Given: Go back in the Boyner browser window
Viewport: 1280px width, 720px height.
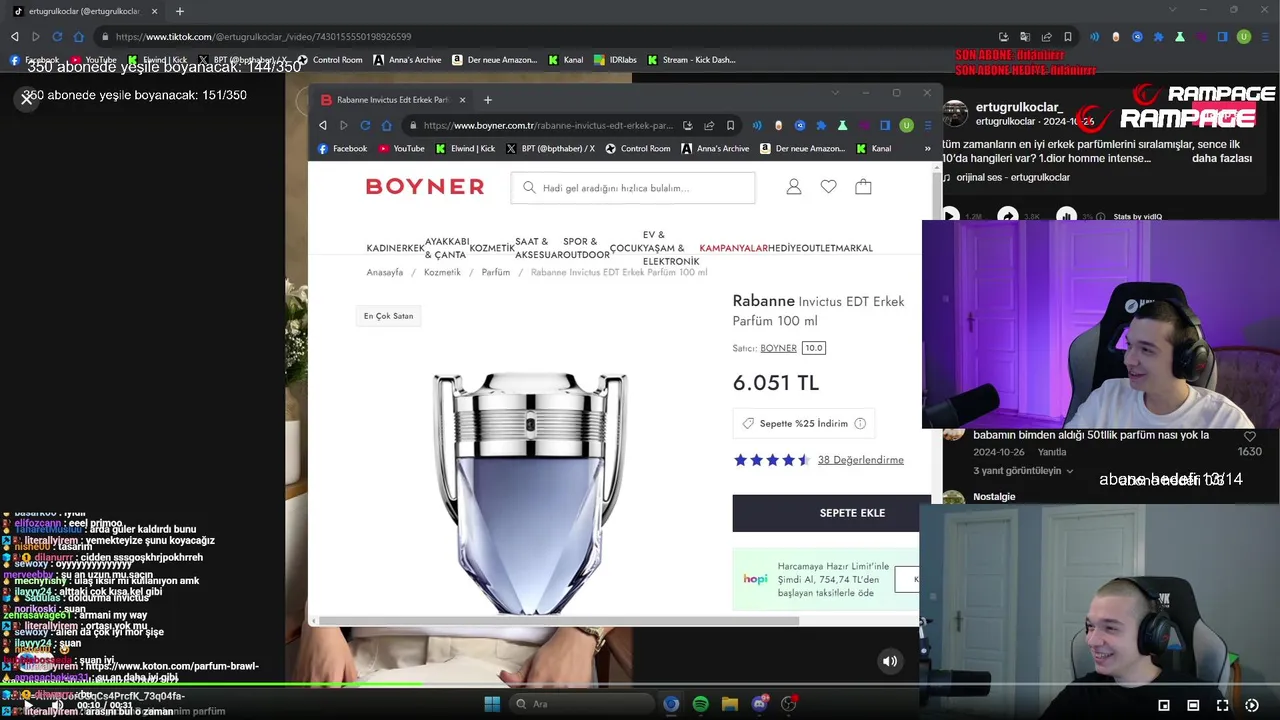Looking at the screenshot, I should point(322,125).
